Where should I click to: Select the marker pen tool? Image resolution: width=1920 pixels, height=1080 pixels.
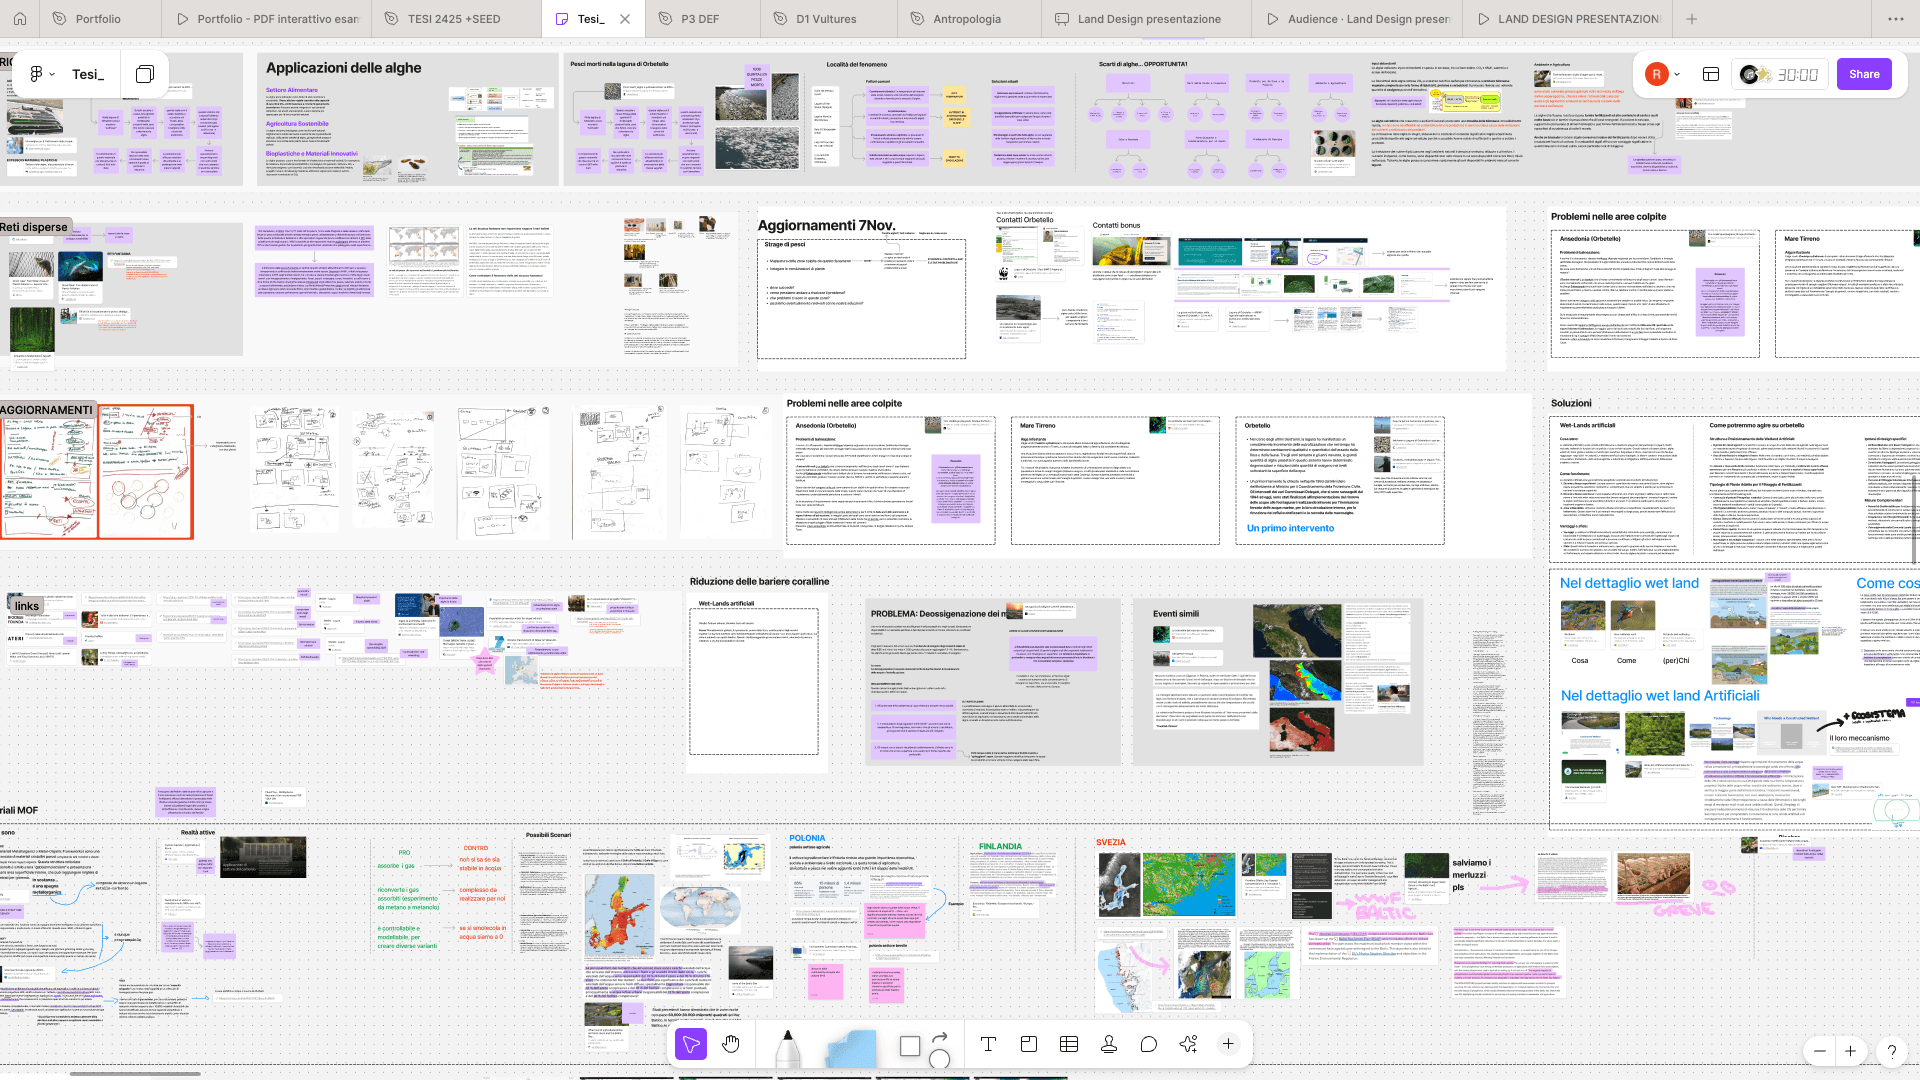(787, 1048)
